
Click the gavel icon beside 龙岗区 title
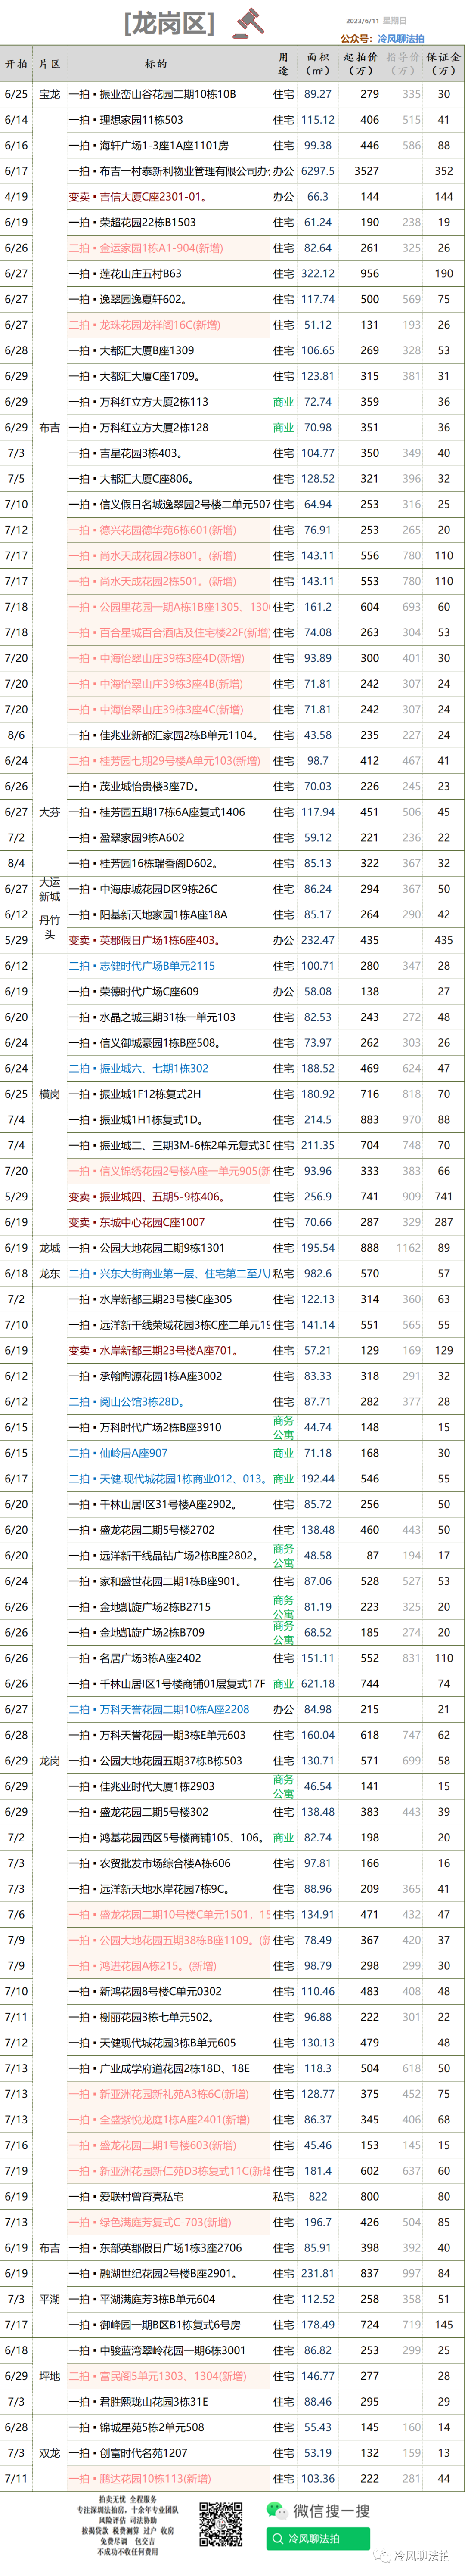pos(248,22)
